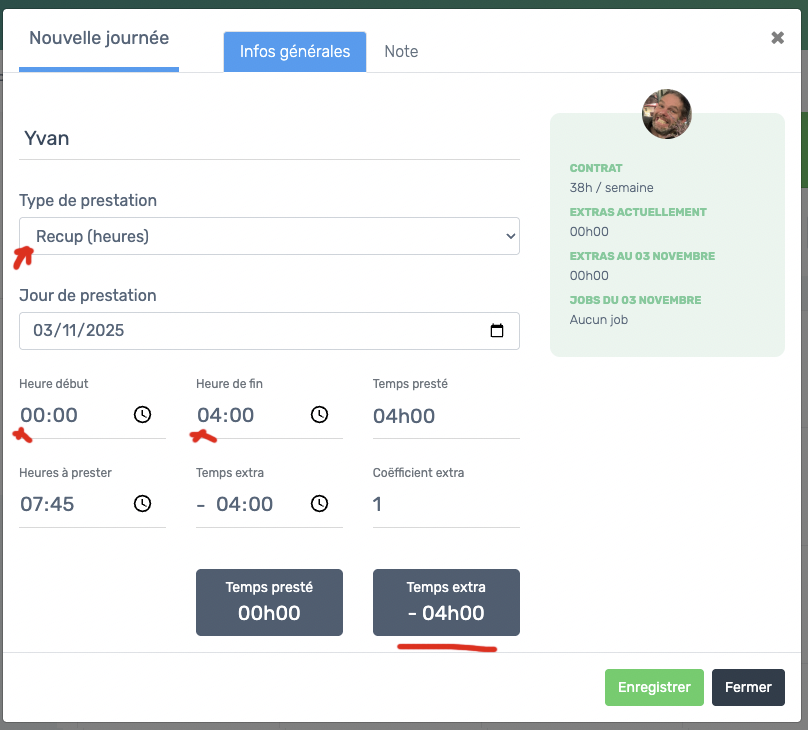
Task: Click Yvan's profile avatar photo
Action: point(667,114)
